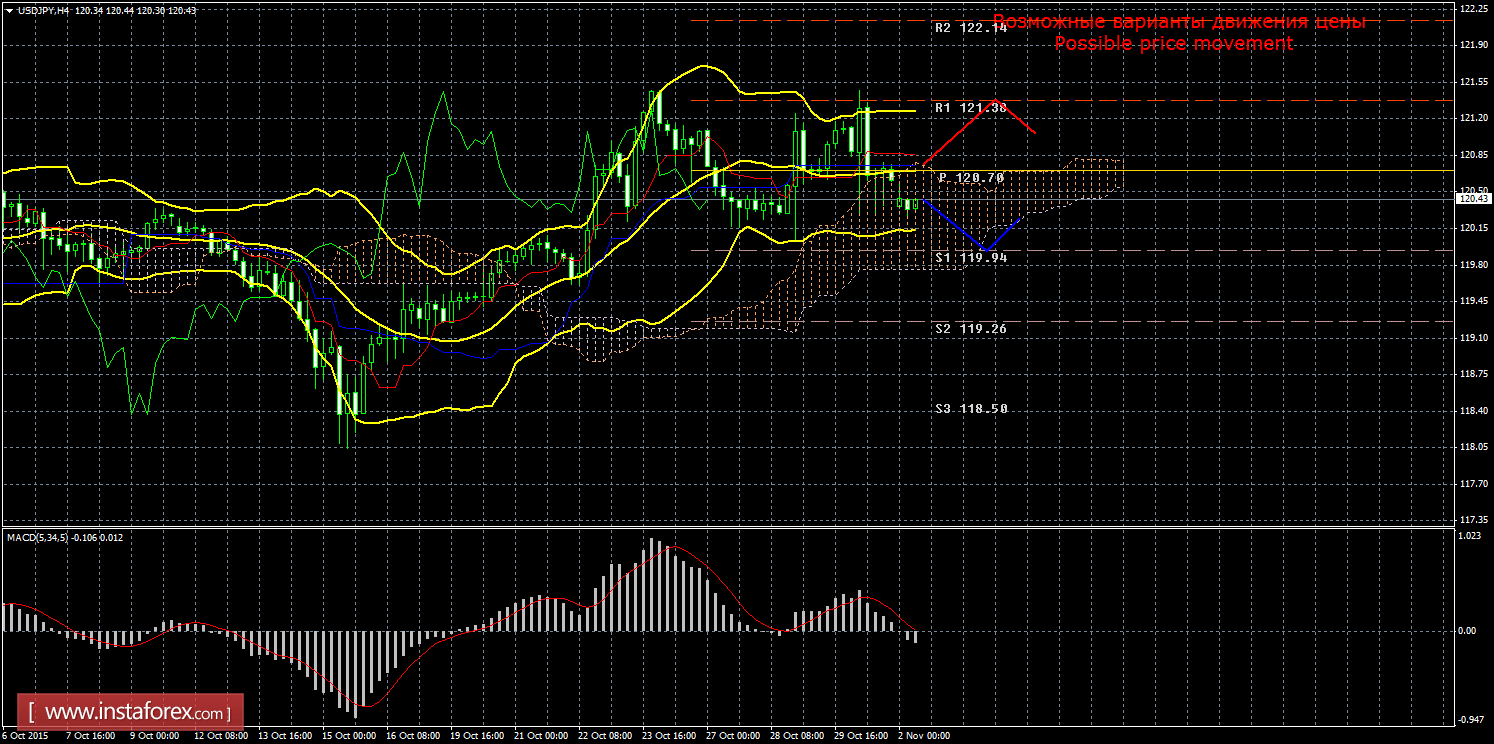Click the 122.25 level on price axis

[x=1471, y=8]
